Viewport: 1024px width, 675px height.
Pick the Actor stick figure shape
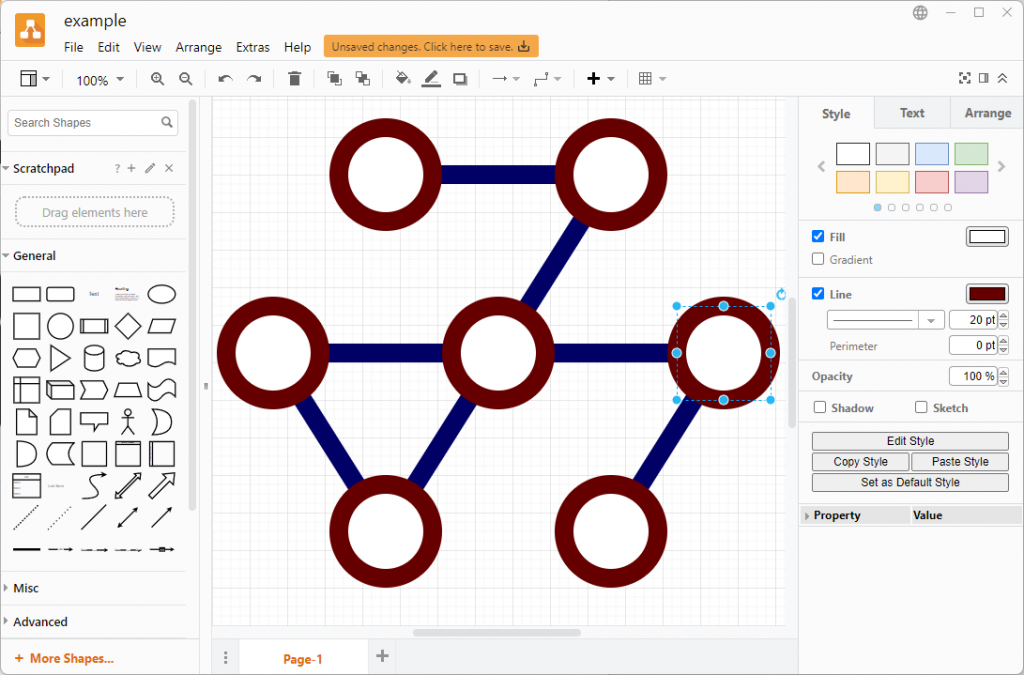click(128, 422)
